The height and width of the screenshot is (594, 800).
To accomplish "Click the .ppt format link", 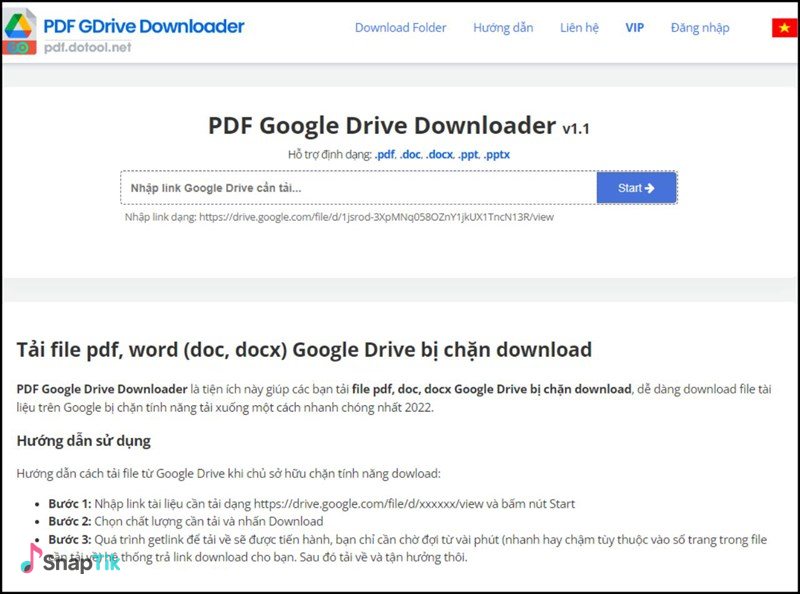I will tap(469, 155).
